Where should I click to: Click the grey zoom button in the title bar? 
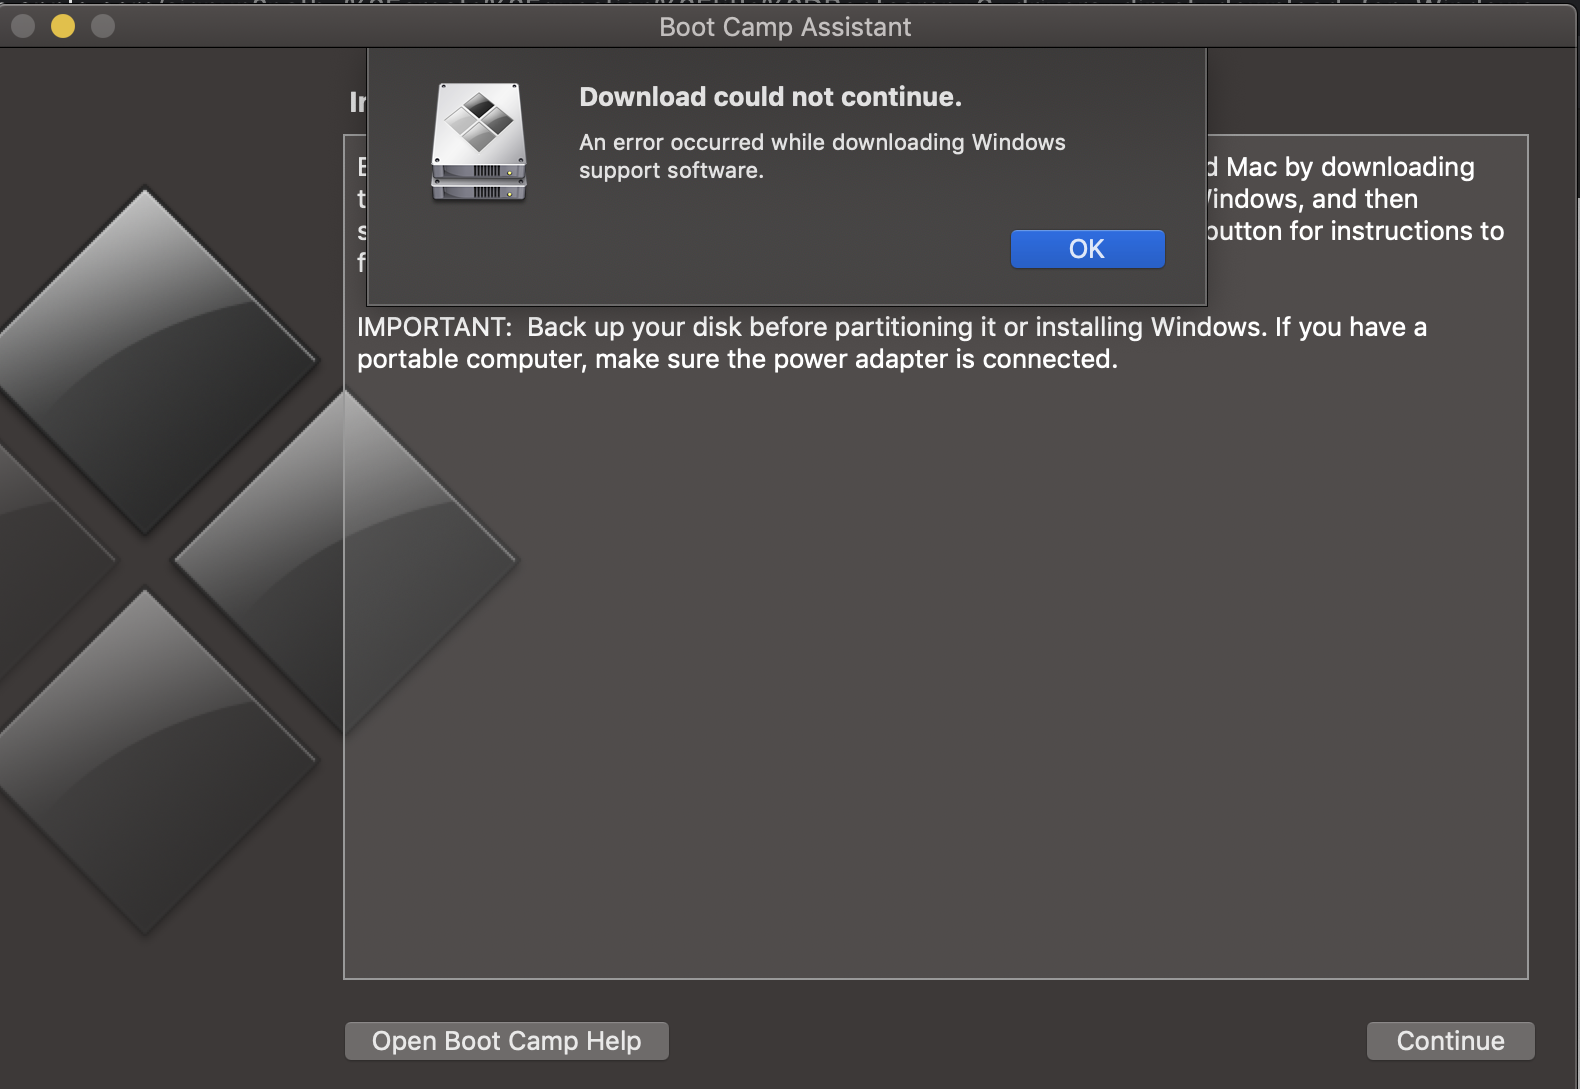103,26
